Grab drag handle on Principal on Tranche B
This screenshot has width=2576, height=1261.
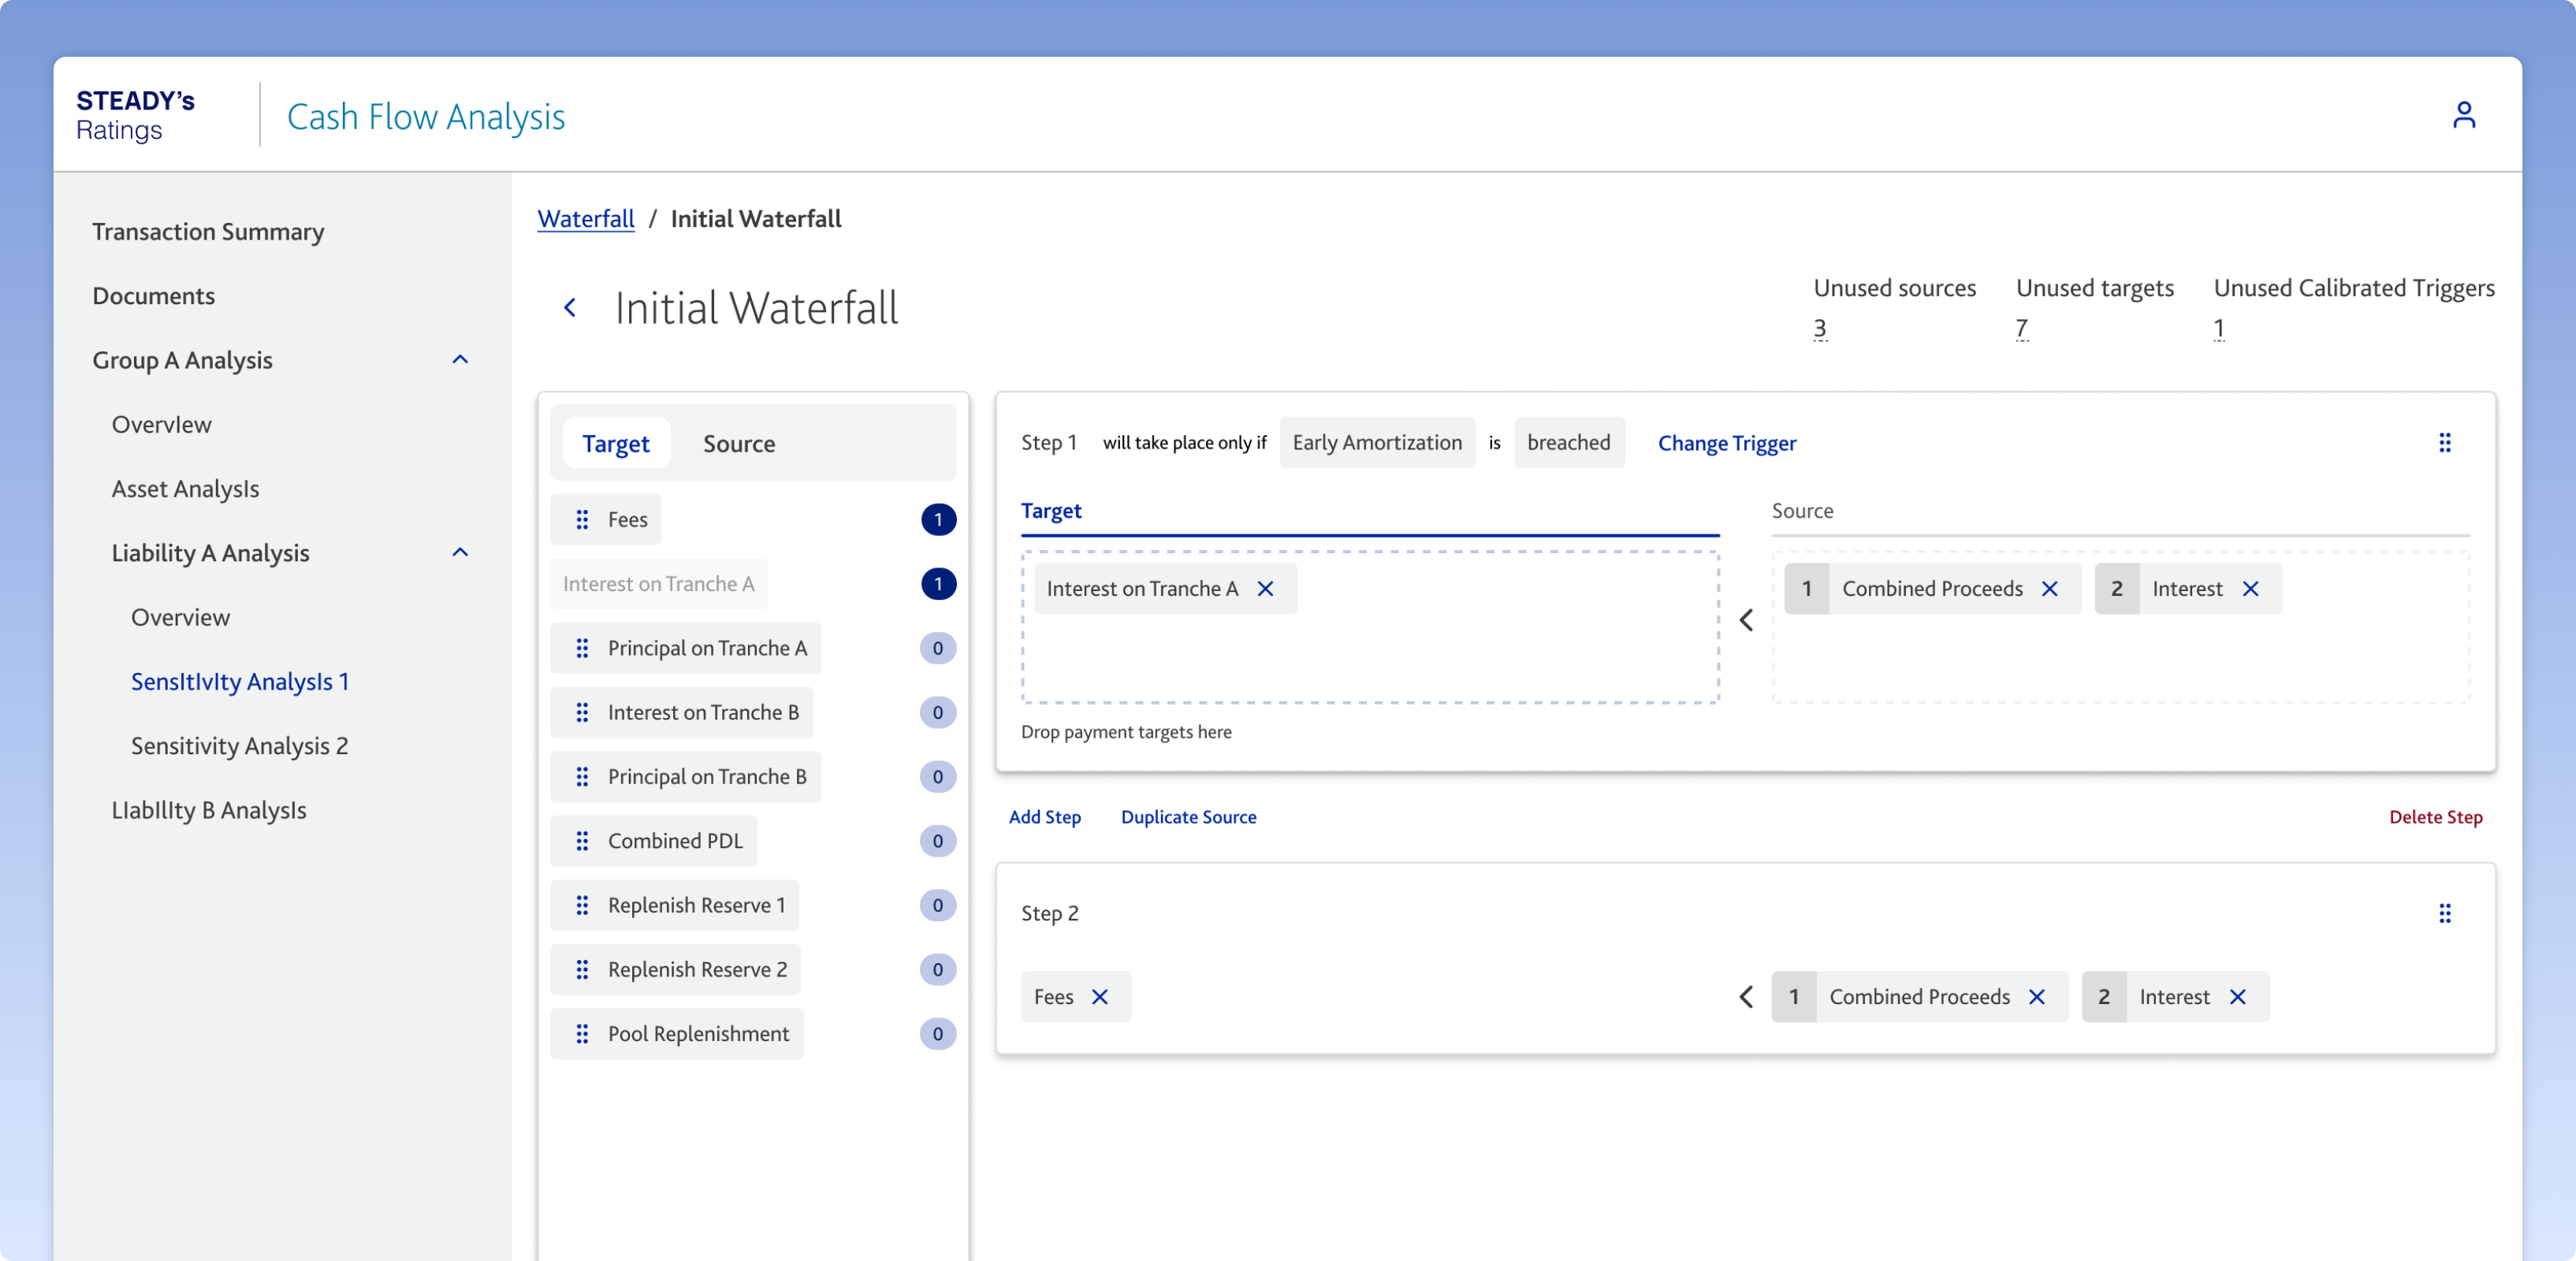(x=582, y=777)
